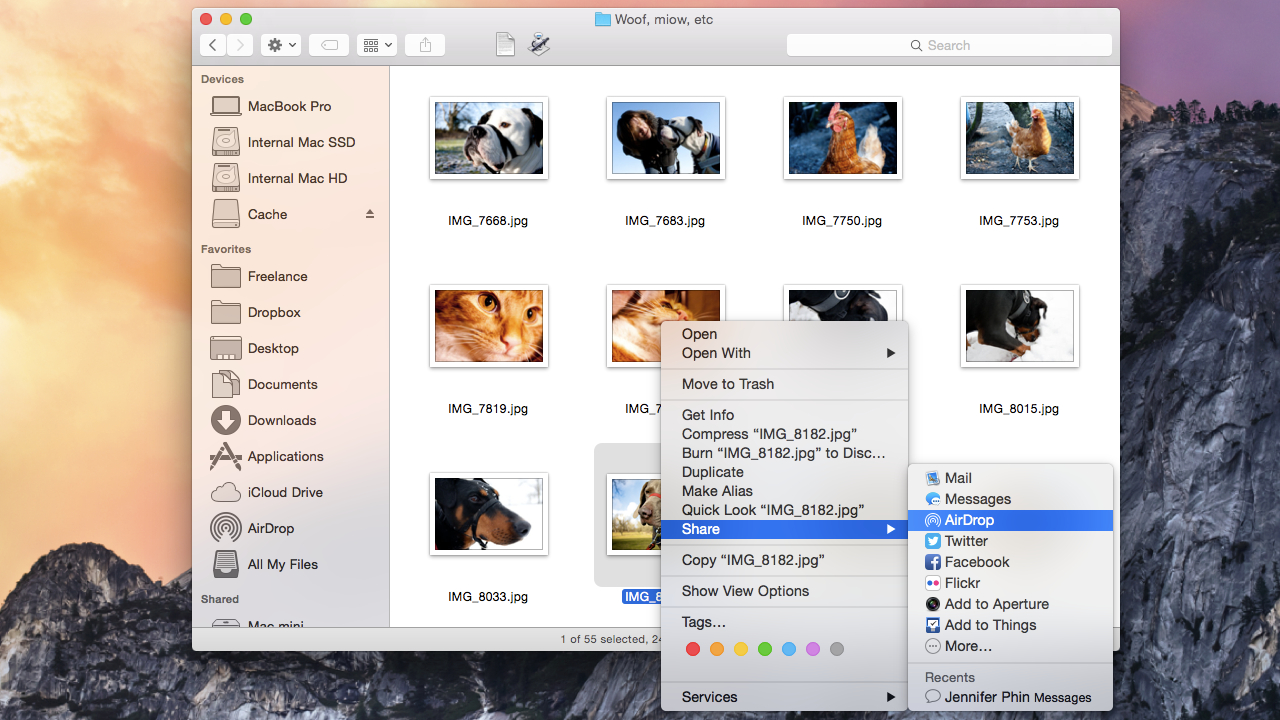Screen dimensions: 1280x720
Task: Share to Facebook
Action: click(x=1010, y=562)
